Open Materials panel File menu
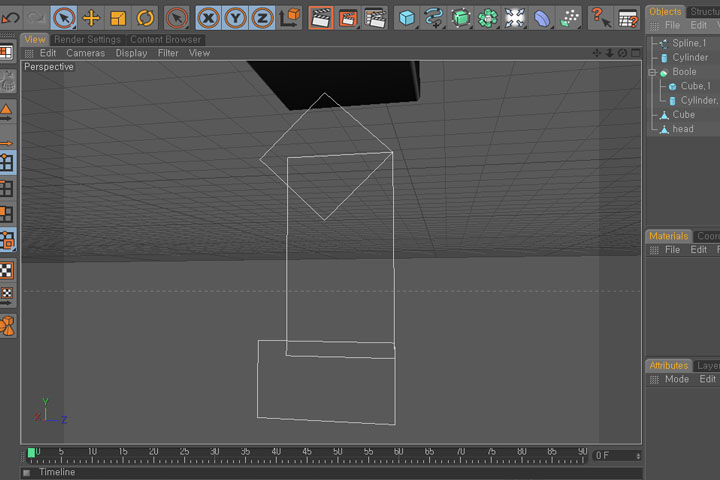The width and height of the screenshot is (720, 480). point(672,250)
